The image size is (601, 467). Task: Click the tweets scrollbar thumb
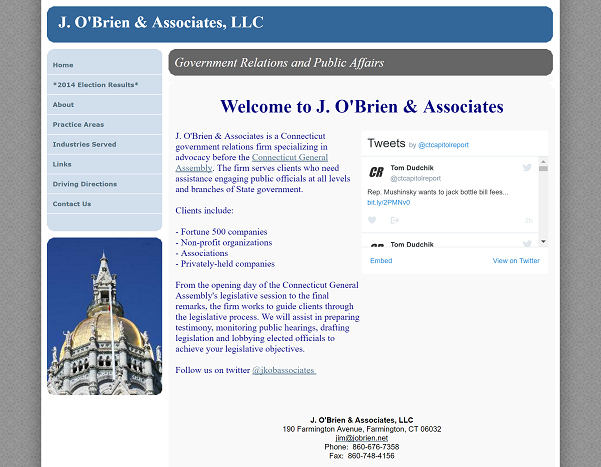click(543, 168)
